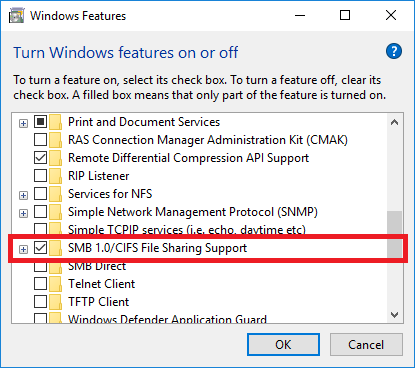Click folder icon beside Remote Differential Compression

click(x=56, y=158)
